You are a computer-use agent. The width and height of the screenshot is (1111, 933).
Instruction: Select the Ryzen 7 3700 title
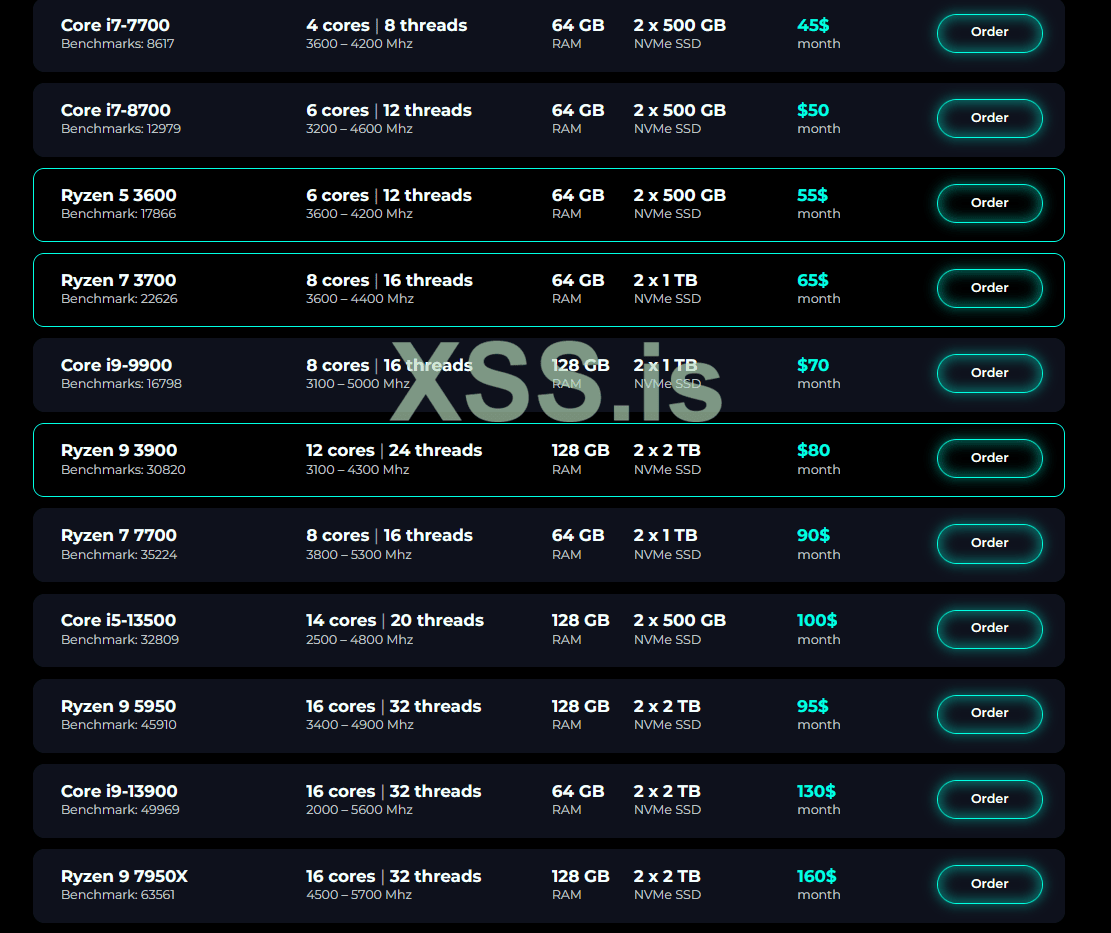[x=118, y=281]
